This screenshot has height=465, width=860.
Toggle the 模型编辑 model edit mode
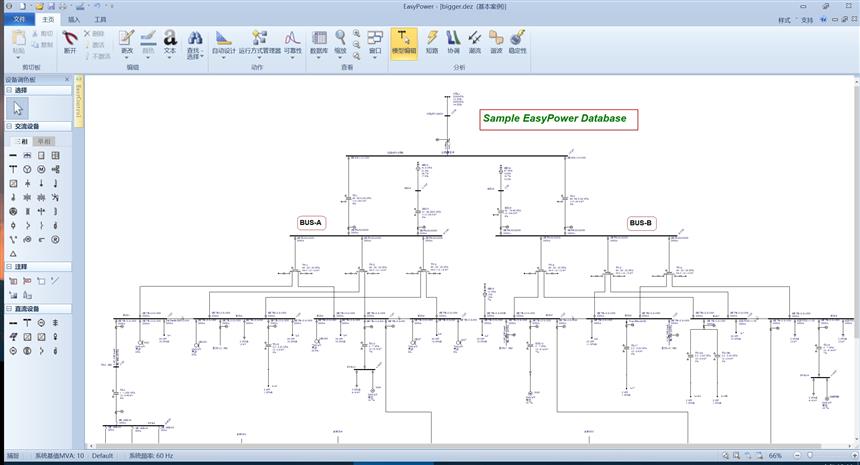point(404,42)
